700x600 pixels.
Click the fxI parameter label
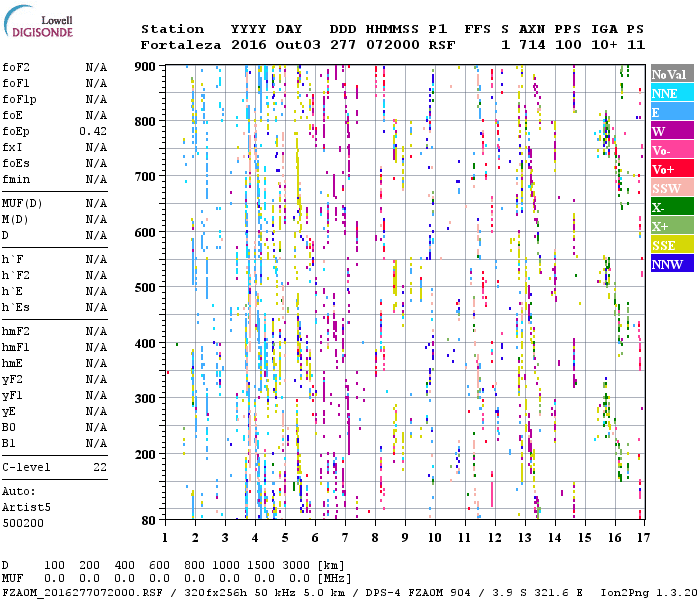(12, 147)
